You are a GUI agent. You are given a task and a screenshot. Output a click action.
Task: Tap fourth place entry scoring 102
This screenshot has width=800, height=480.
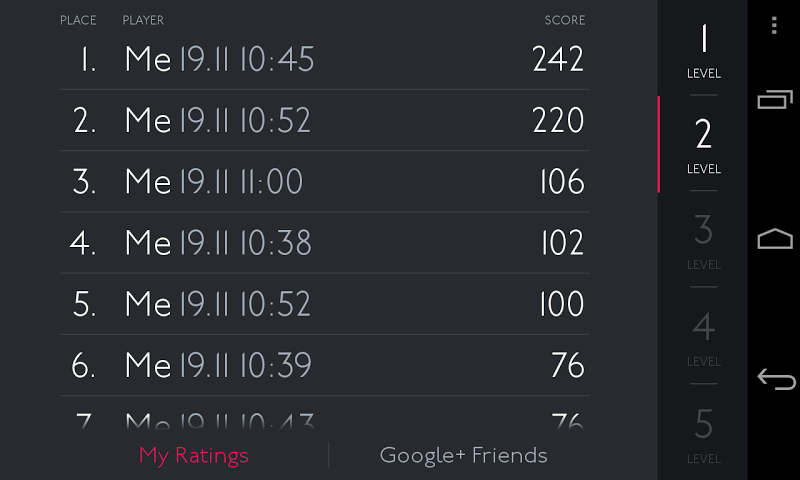click(x=325, y=243)
